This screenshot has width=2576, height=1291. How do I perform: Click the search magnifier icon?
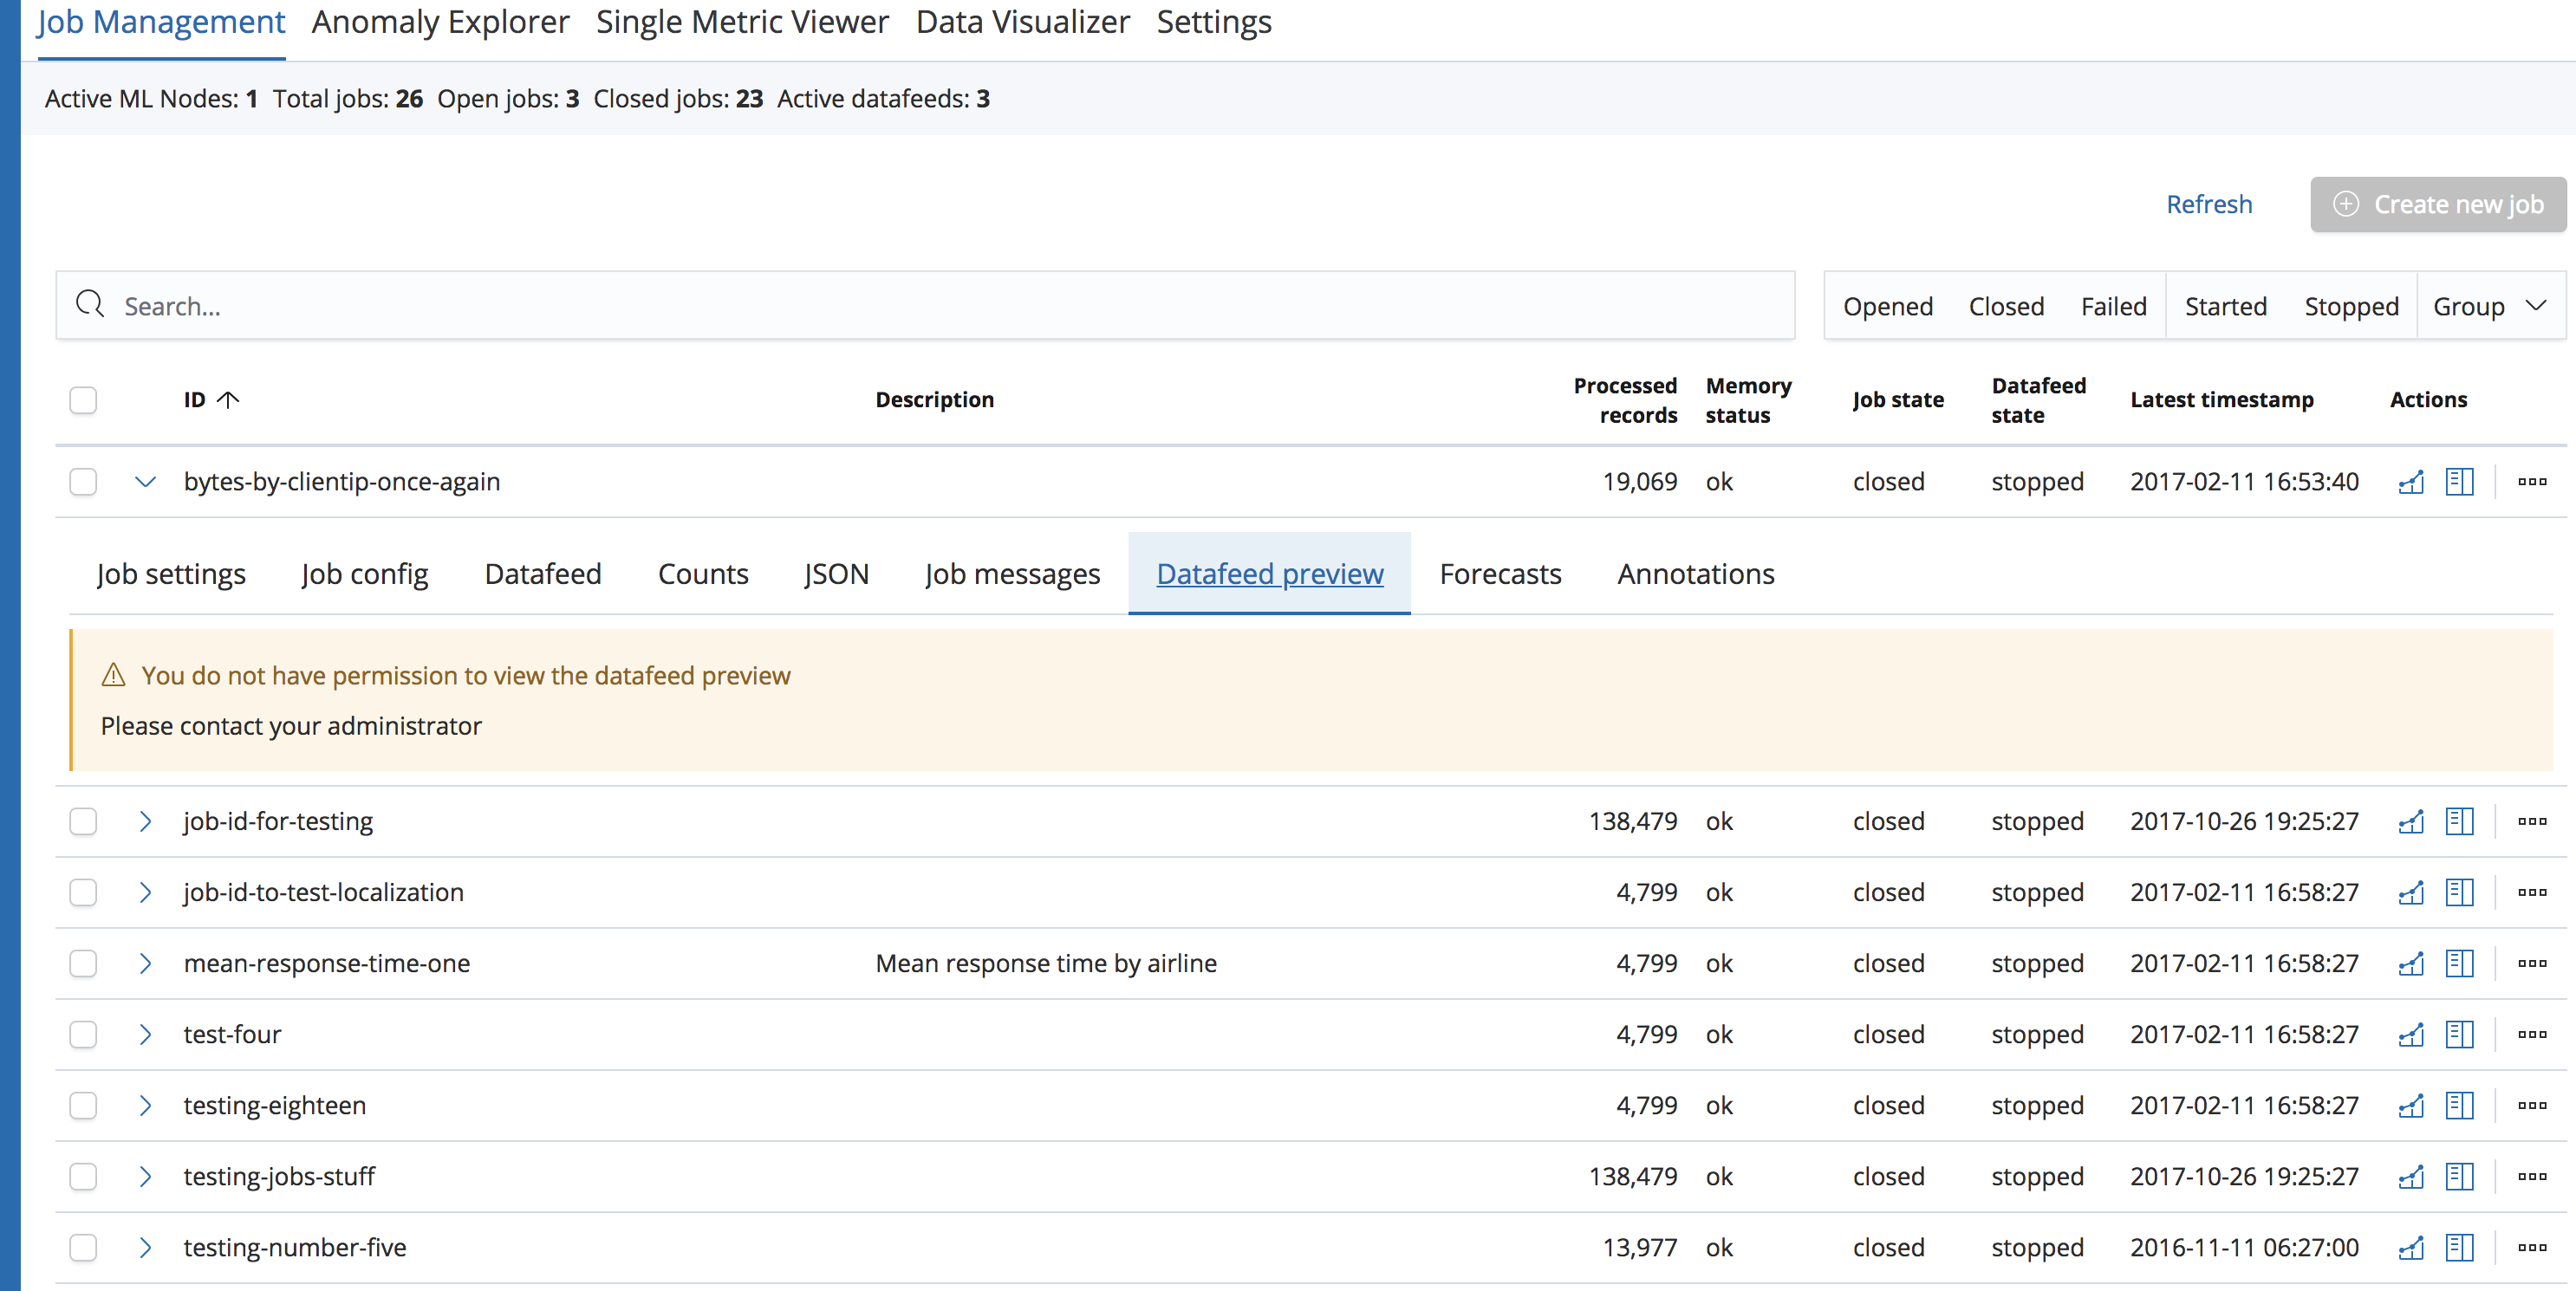click(x=90, y=305)
